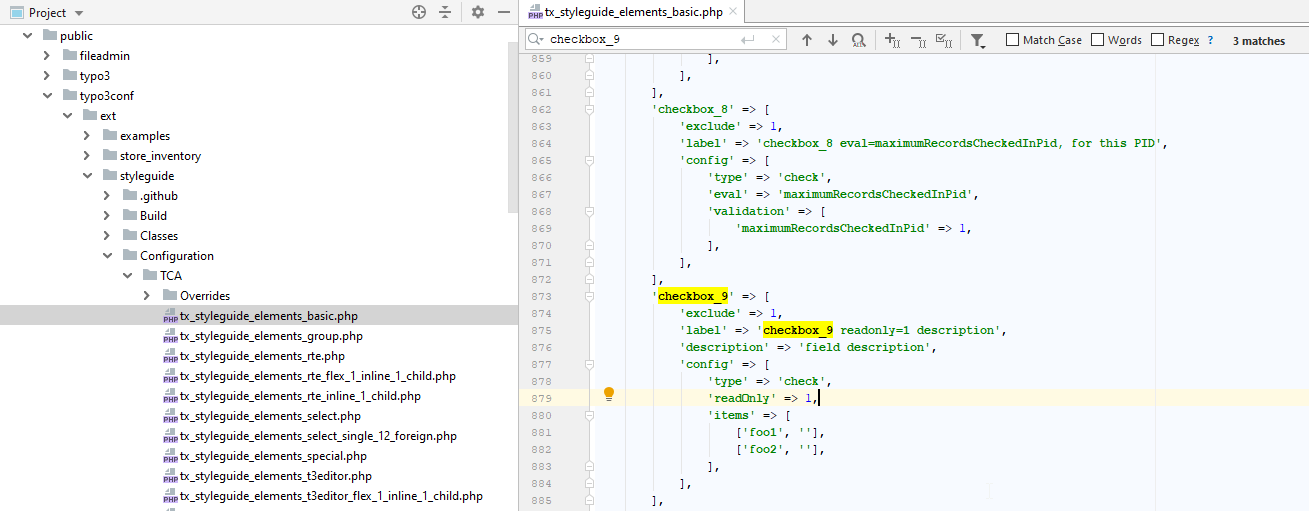
Task: Click the collapse all icon in Project panel
Action: pos(445,12)
